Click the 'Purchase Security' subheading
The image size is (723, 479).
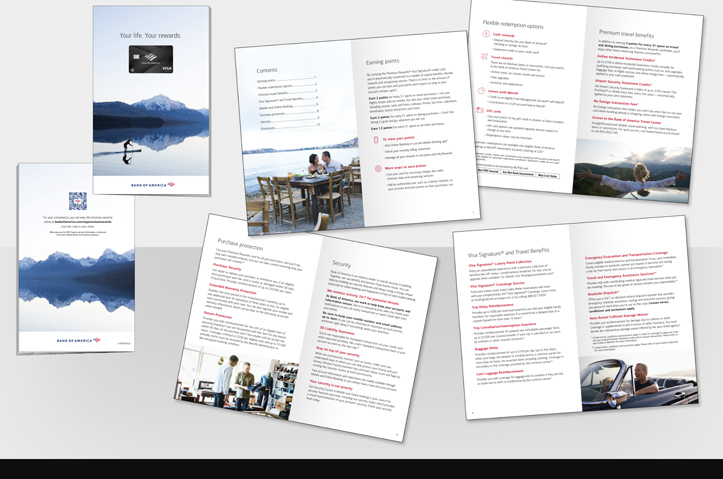[226, 268]
